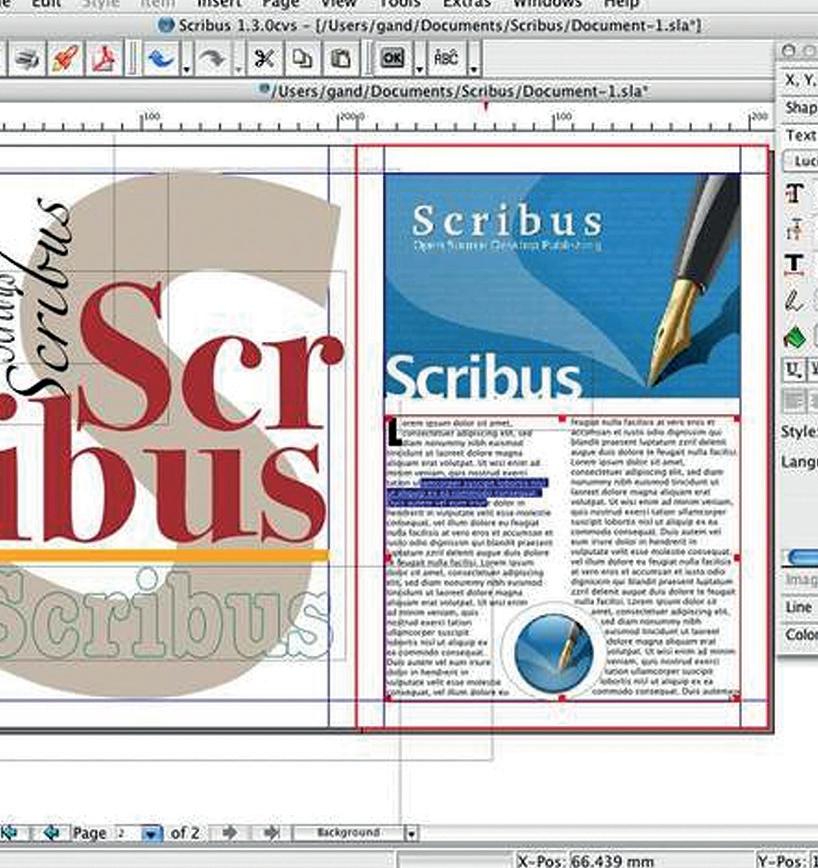The image size is (818, 868).
Task: Click the OK button tool icon
Action: 392,58
